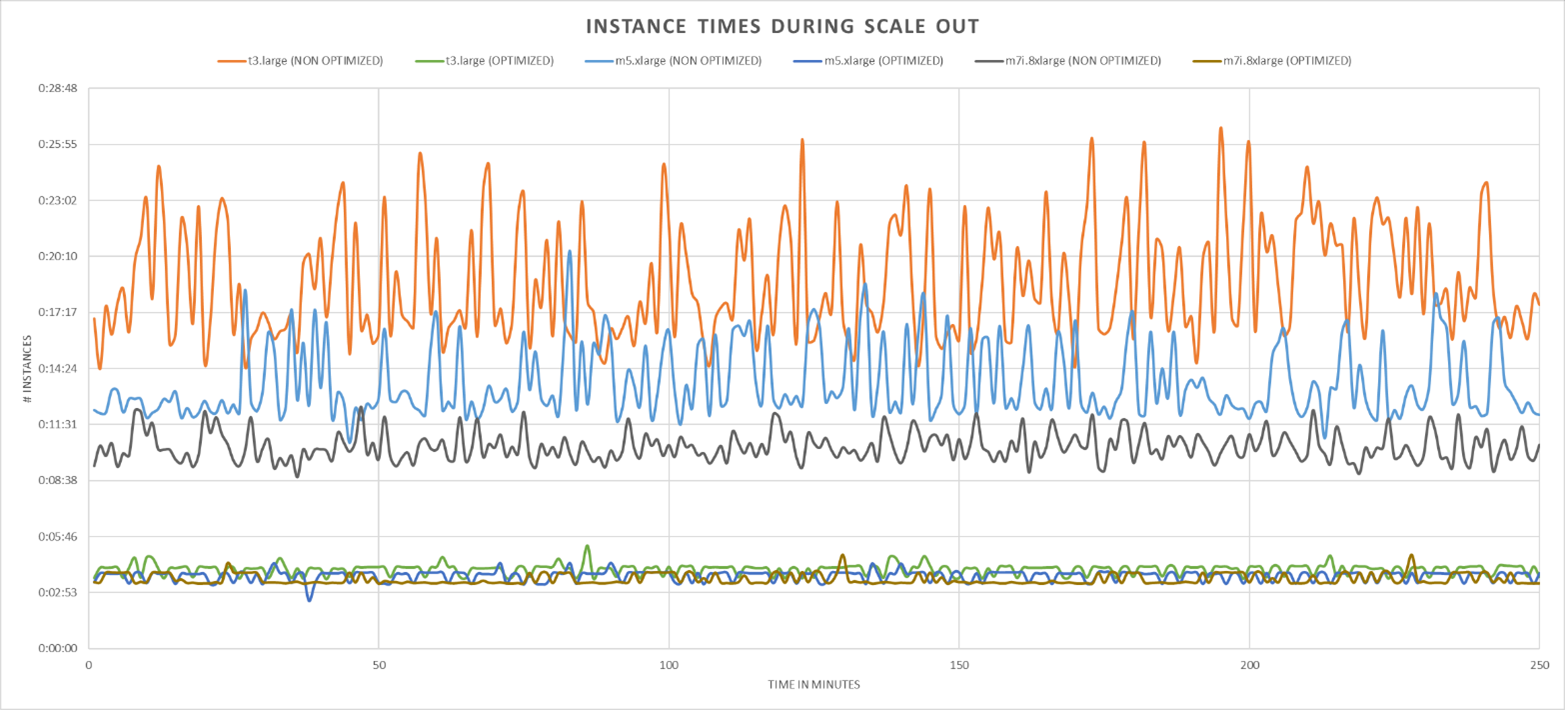Select the chart title INSTANCE TIMES DURING SCALE OUT
Screen dimensions: 1565x710
(x=781, y=26)
